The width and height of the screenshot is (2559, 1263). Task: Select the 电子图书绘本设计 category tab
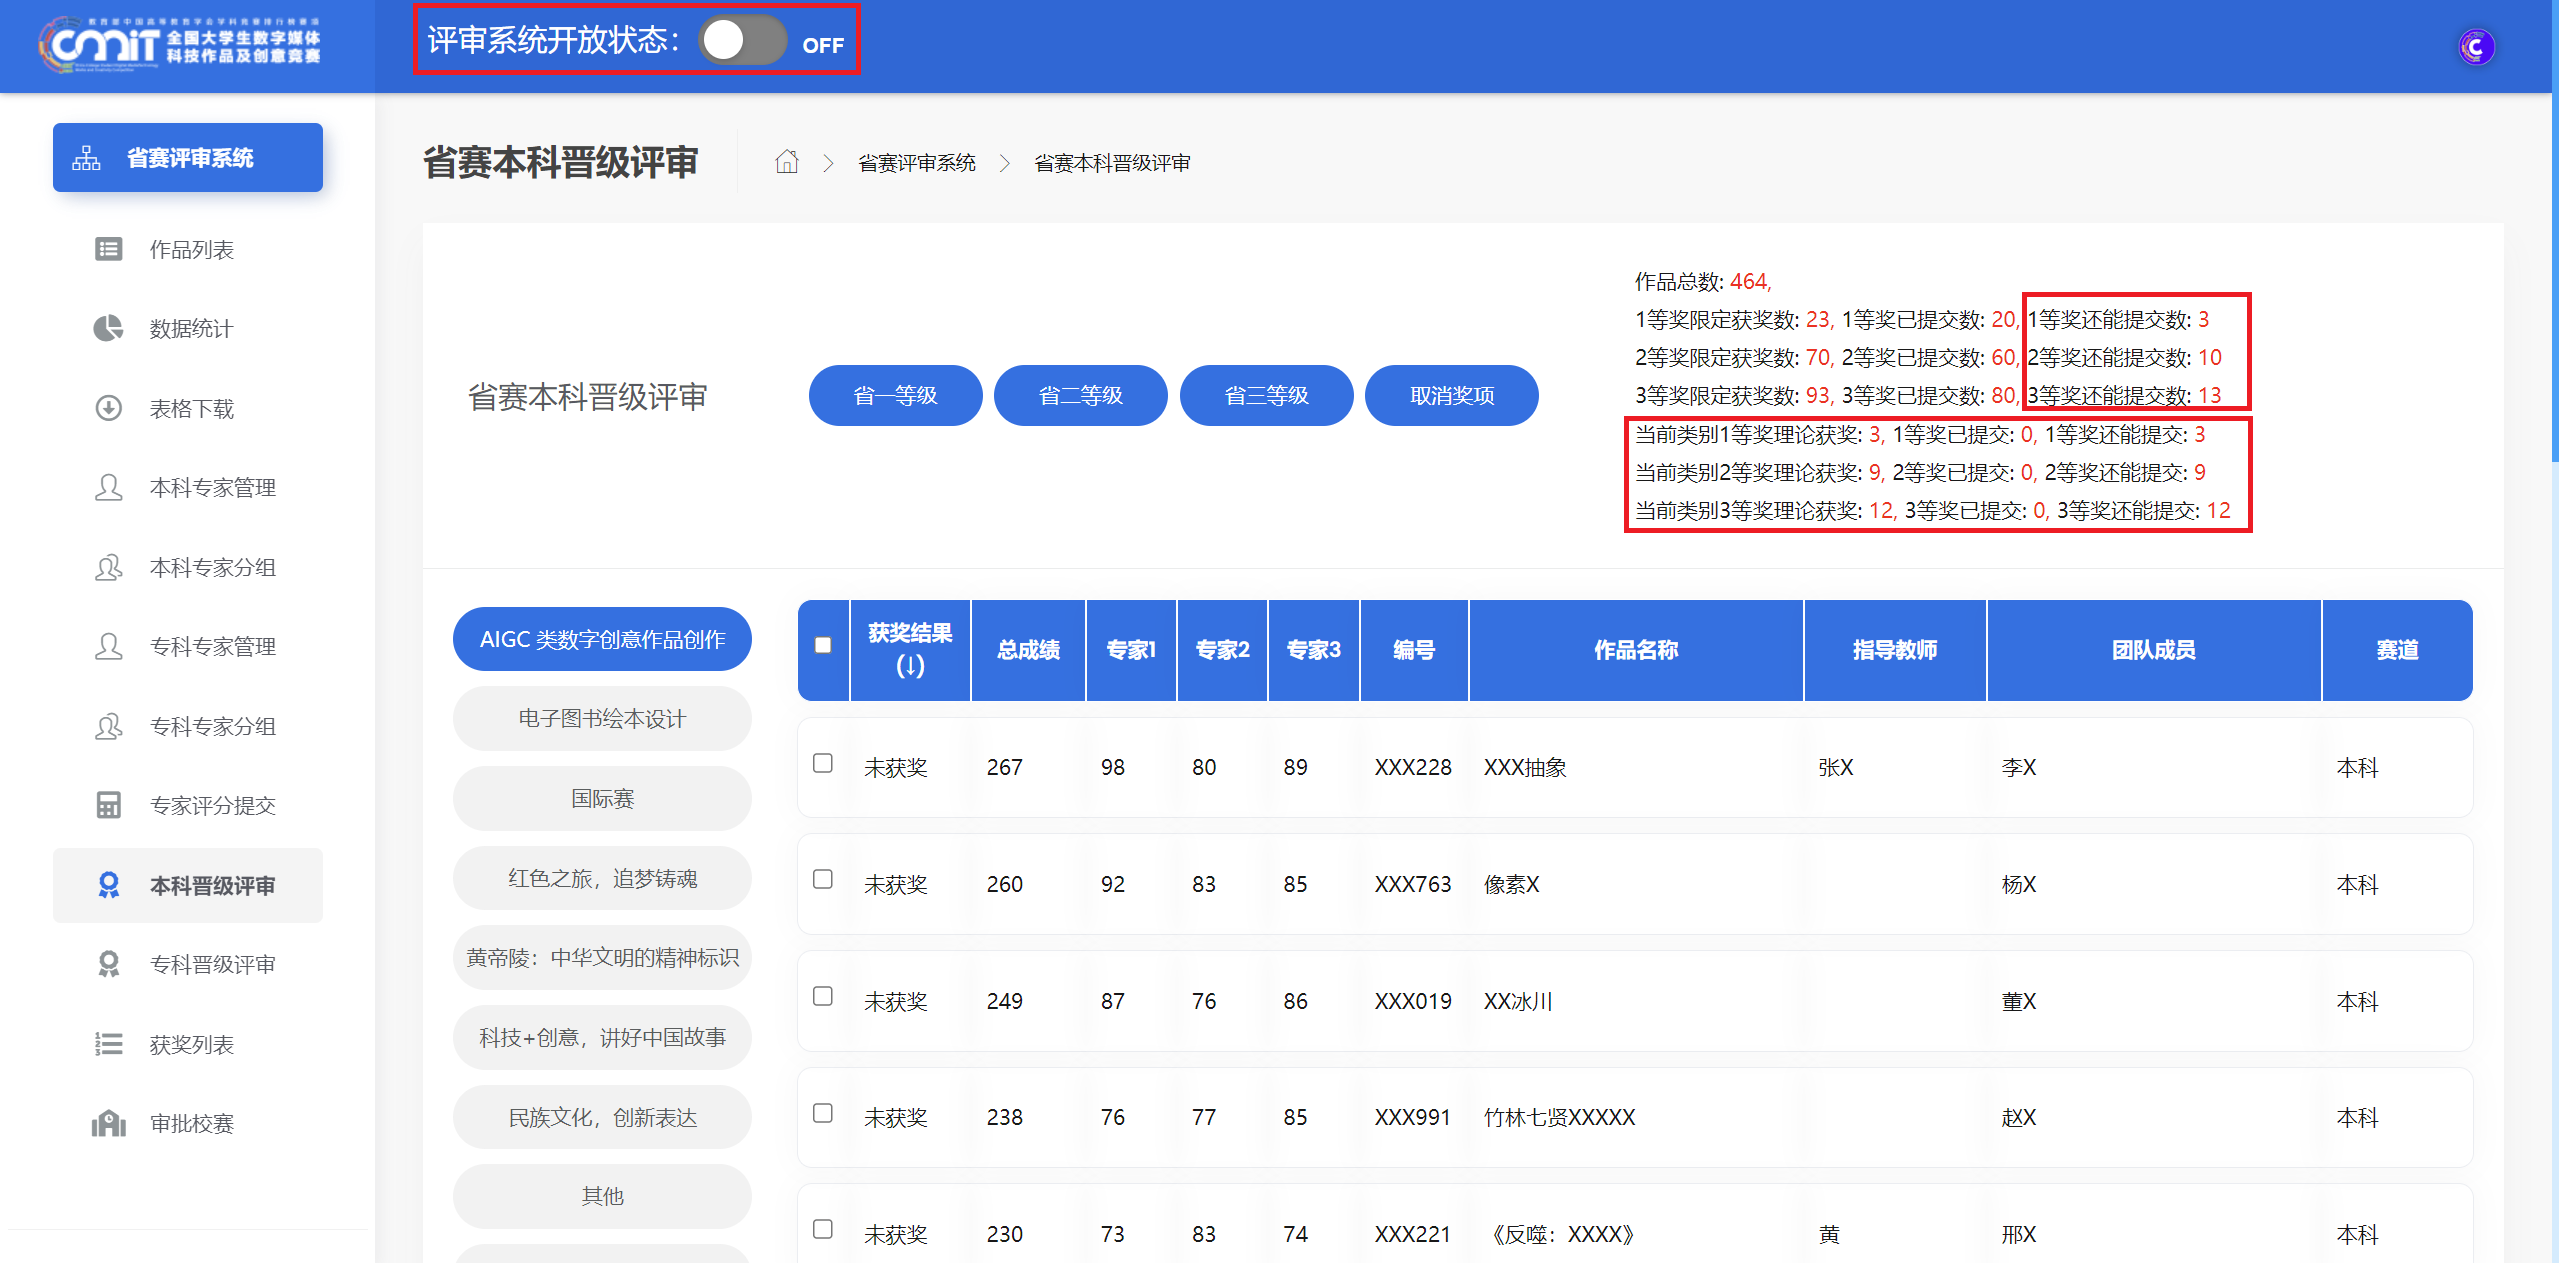tap(602, 719)
